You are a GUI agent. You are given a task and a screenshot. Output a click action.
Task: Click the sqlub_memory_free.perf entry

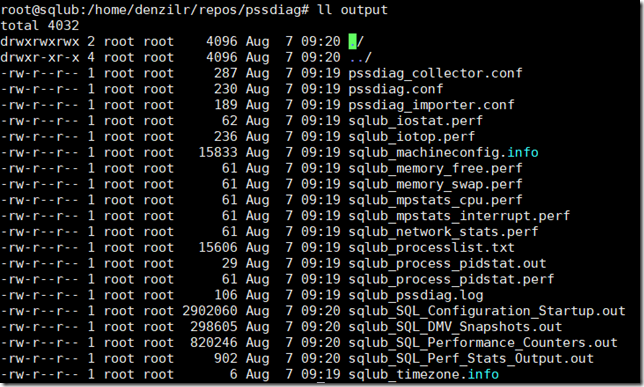[435, 168]
